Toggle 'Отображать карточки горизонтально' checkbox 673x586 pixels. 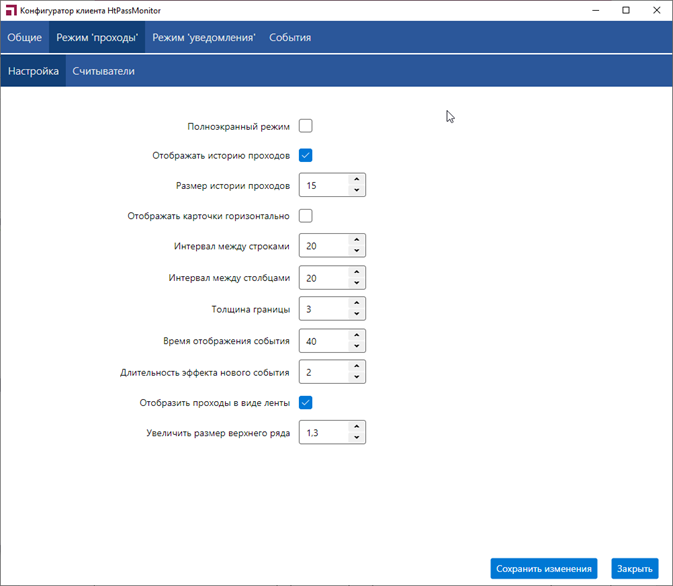pos(306,215)
